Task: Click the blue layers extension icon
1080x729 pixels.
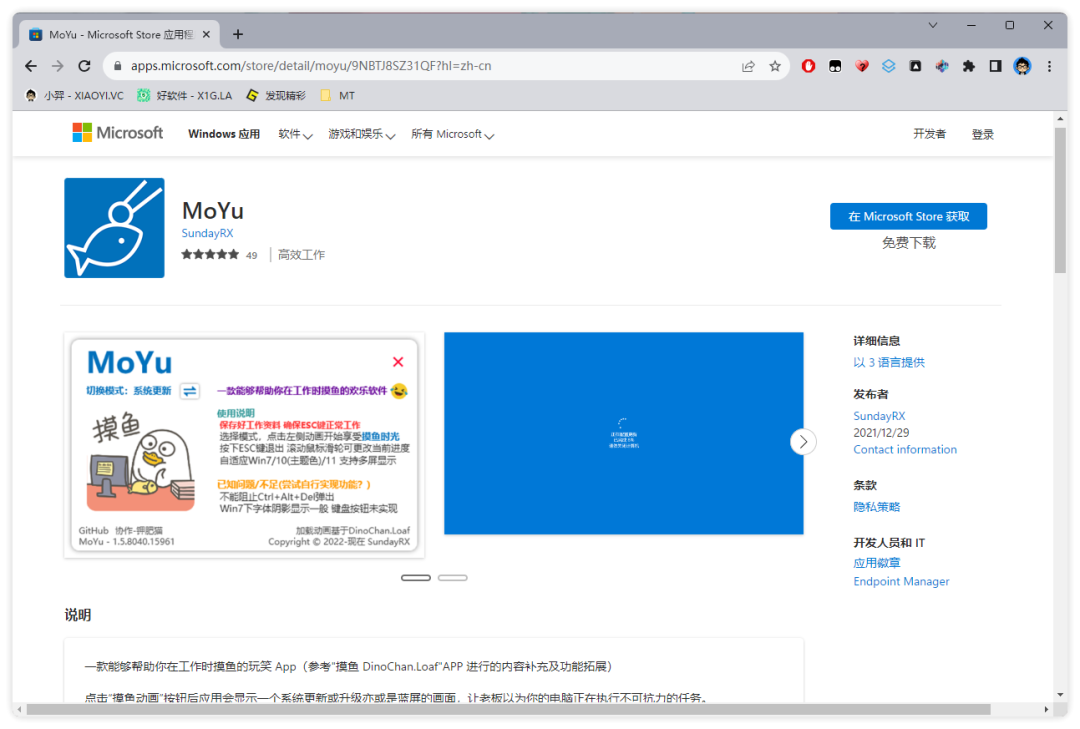Action: pos(889,66)
